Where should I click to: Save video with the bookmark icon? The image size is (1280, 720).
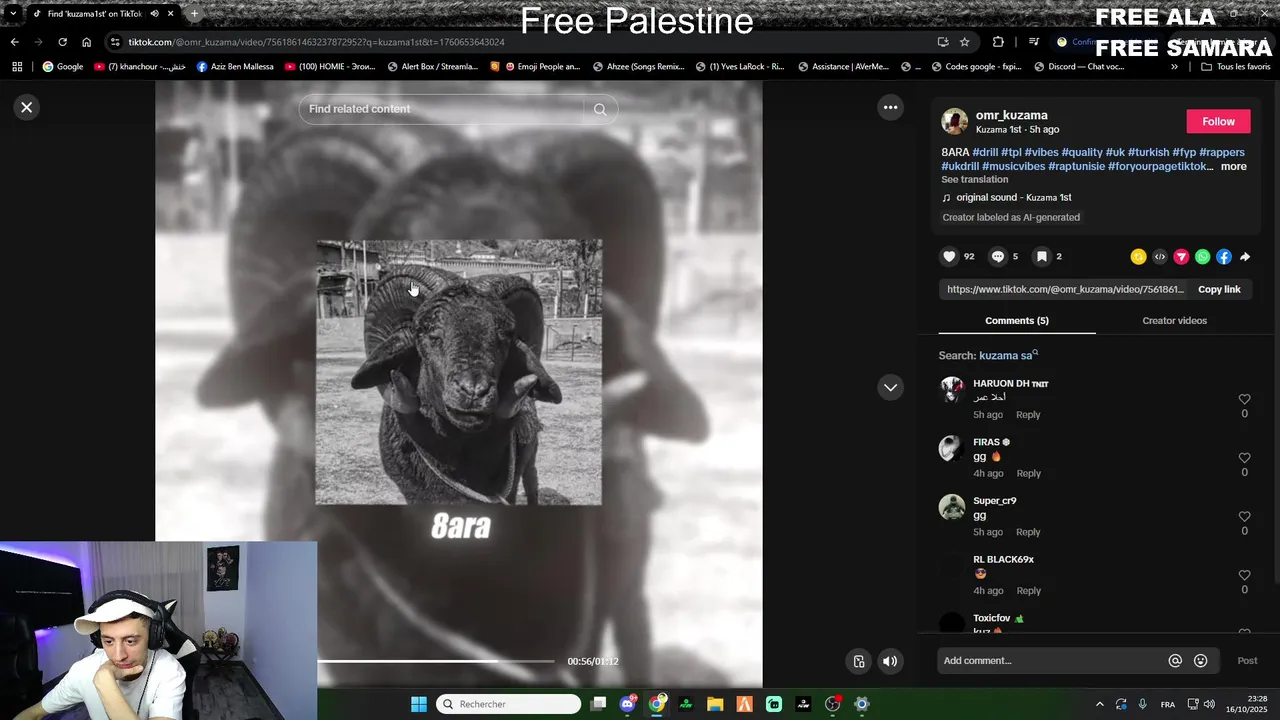[x=1041, y=257]
